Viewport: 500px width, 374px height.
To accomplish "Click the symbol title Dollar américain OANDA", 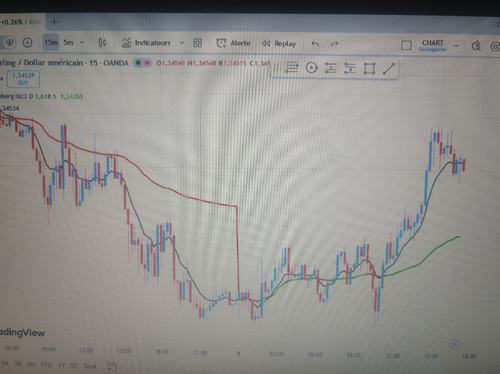I will click(64, 63).
